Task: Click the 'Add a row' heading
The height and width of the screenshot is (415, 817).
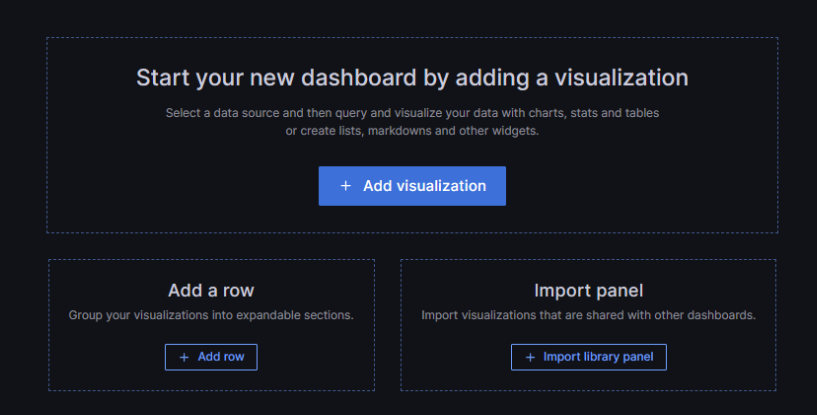Action: pyautogui.click(x=211, y=290)
